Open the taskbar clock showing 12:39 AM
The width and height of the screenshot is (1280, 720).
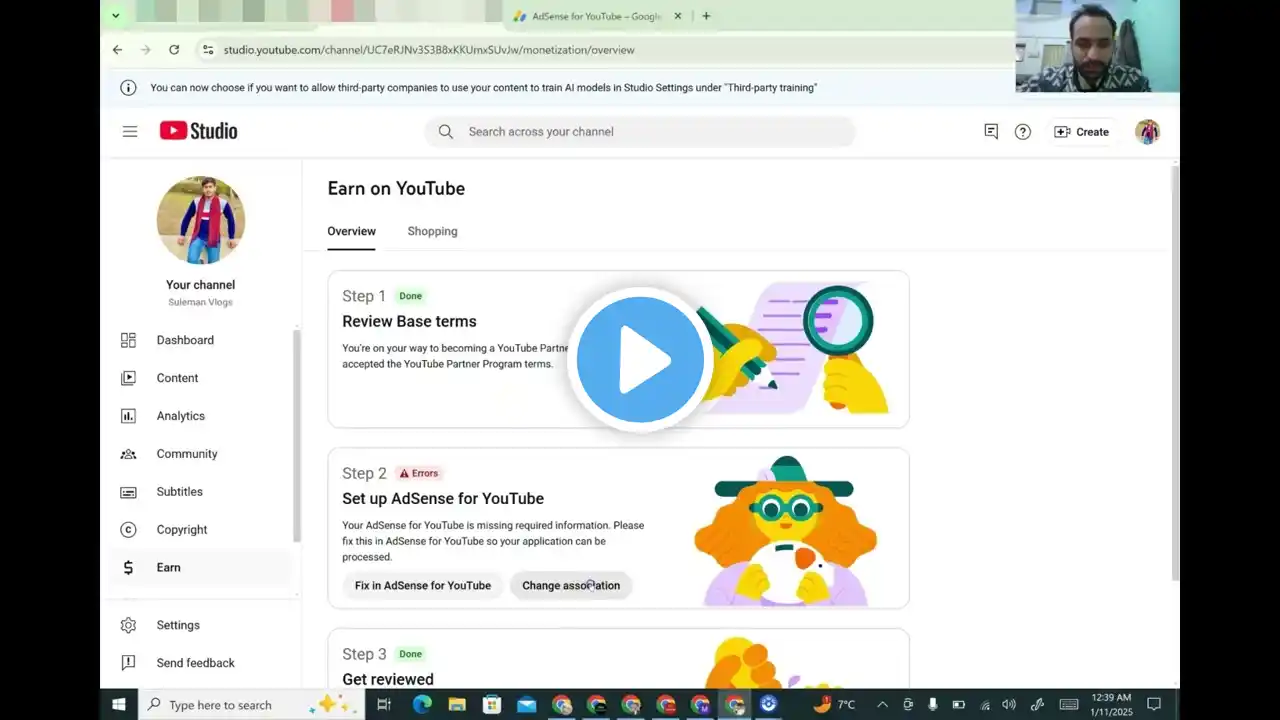tap(1111, 704)
